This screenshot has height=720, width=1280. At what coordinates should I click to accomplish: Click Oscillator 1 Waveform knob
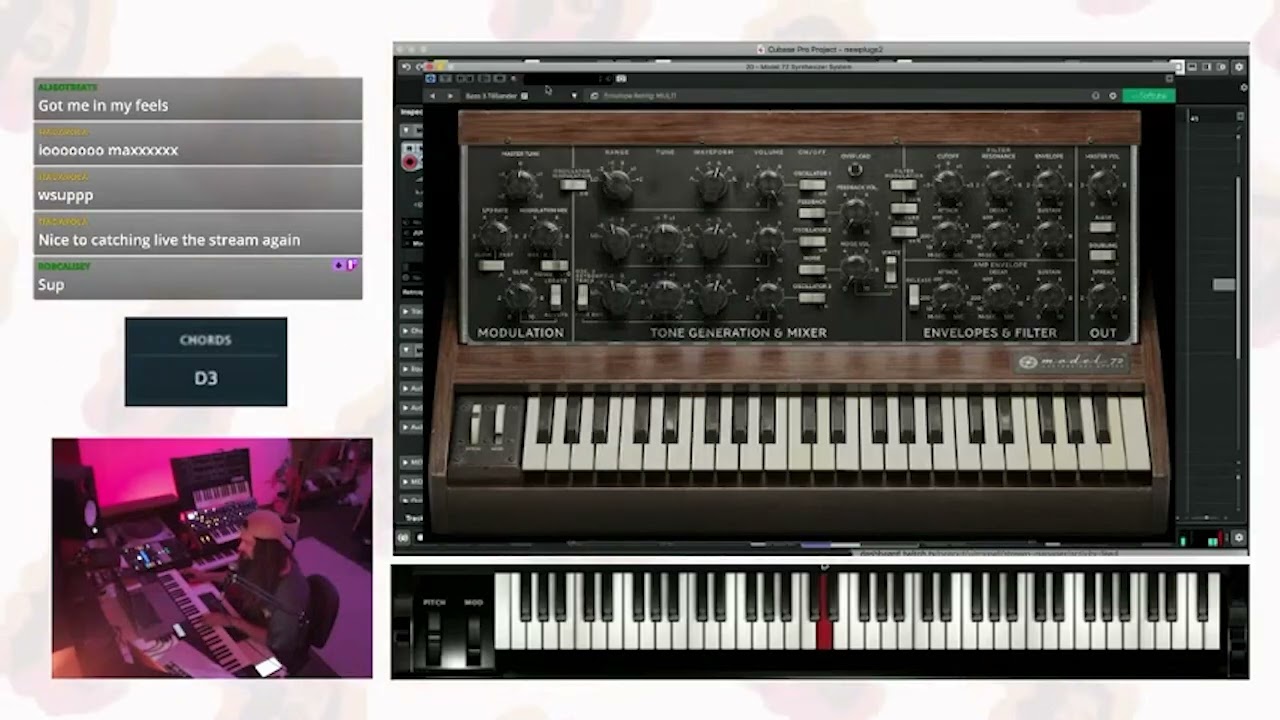coord(712,184)
